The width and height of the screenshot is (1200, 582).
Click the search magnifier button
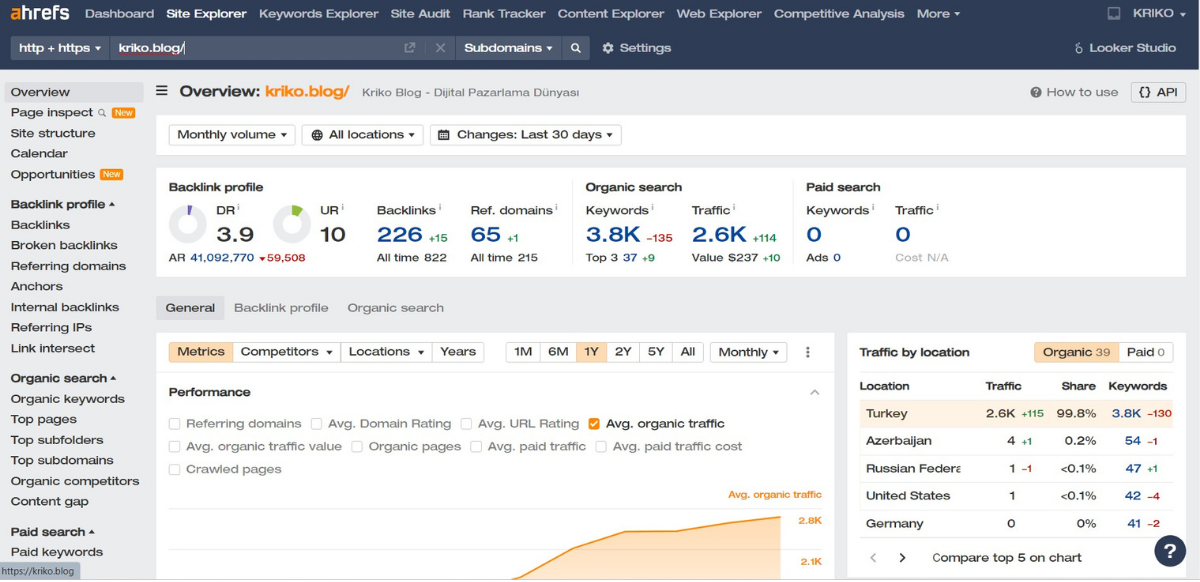point(575,48)
